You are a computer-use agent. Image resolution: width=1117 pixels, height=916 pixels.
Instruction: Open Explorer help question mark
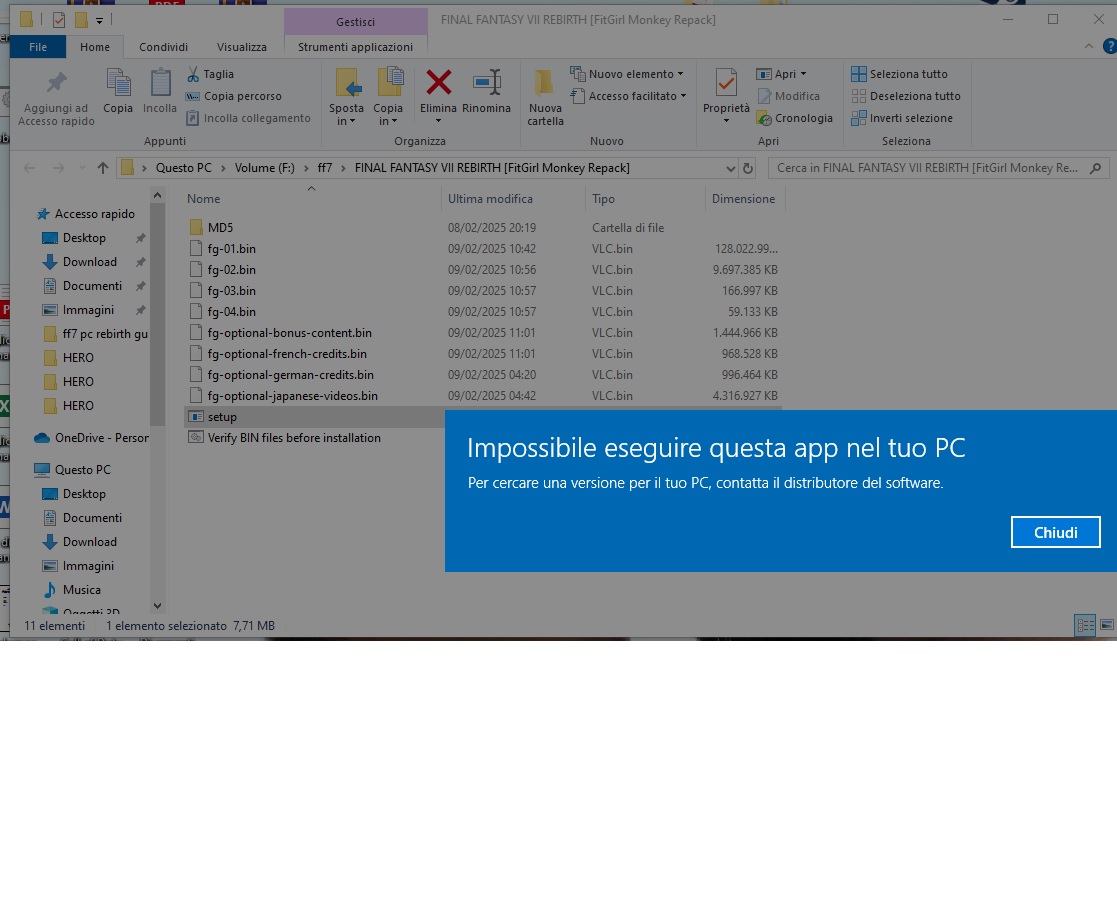pos(1109,46)
